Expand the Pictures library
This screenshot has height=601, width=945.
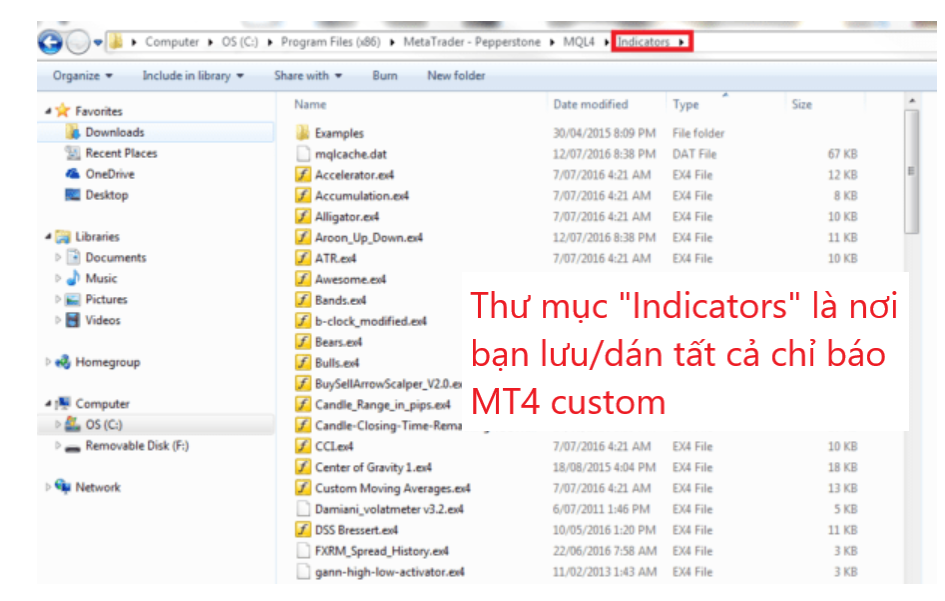(x=58, y=300)
